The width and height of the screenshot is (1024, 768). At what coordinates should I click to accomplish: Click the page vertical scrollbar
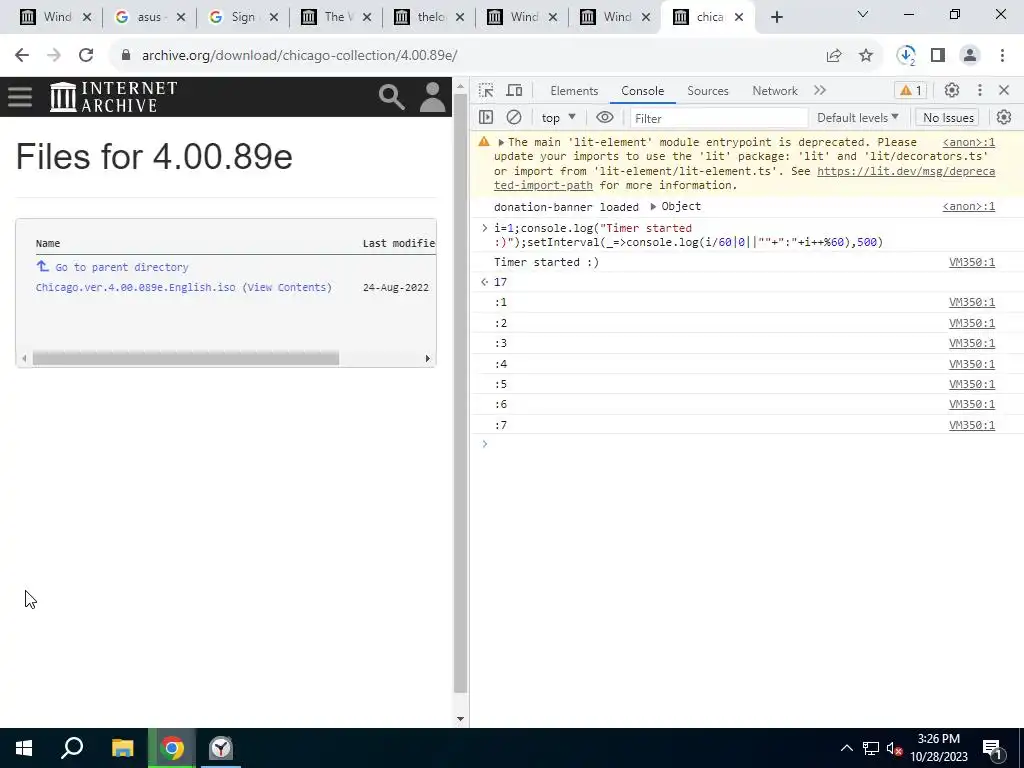point(460,394)
